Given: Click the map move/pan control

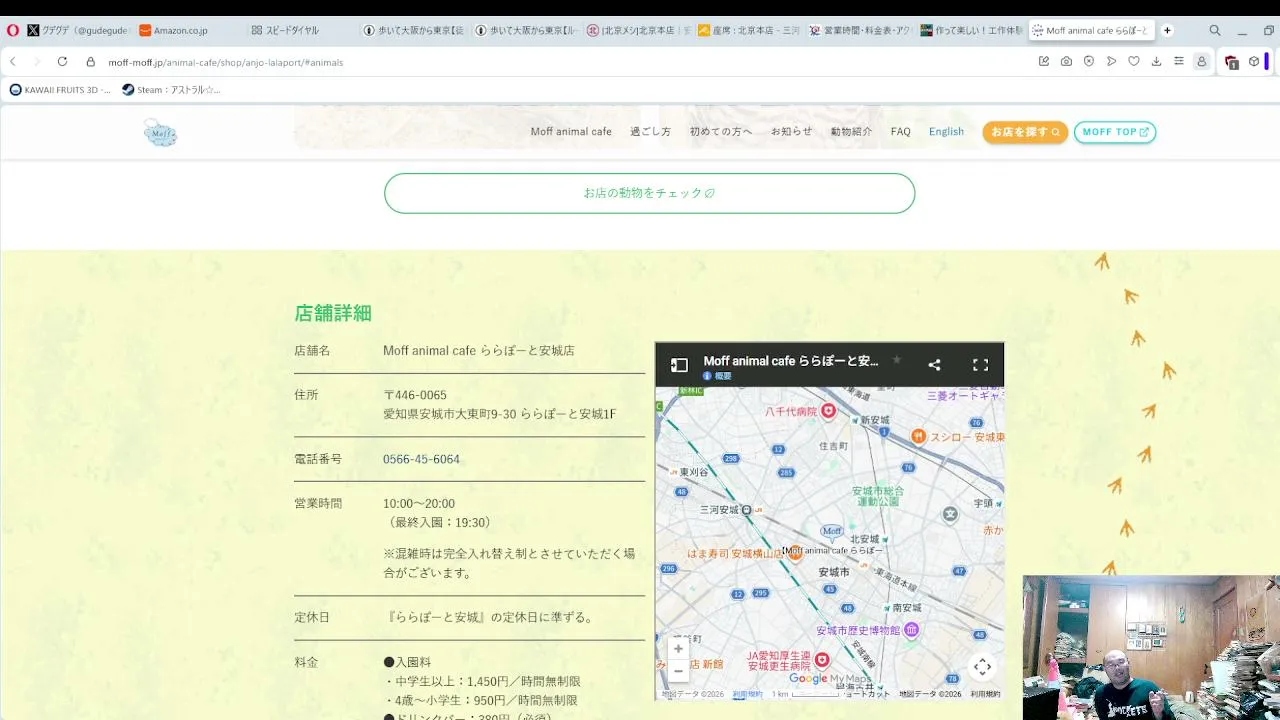Looking at the screenshot, I should (982, 667).
